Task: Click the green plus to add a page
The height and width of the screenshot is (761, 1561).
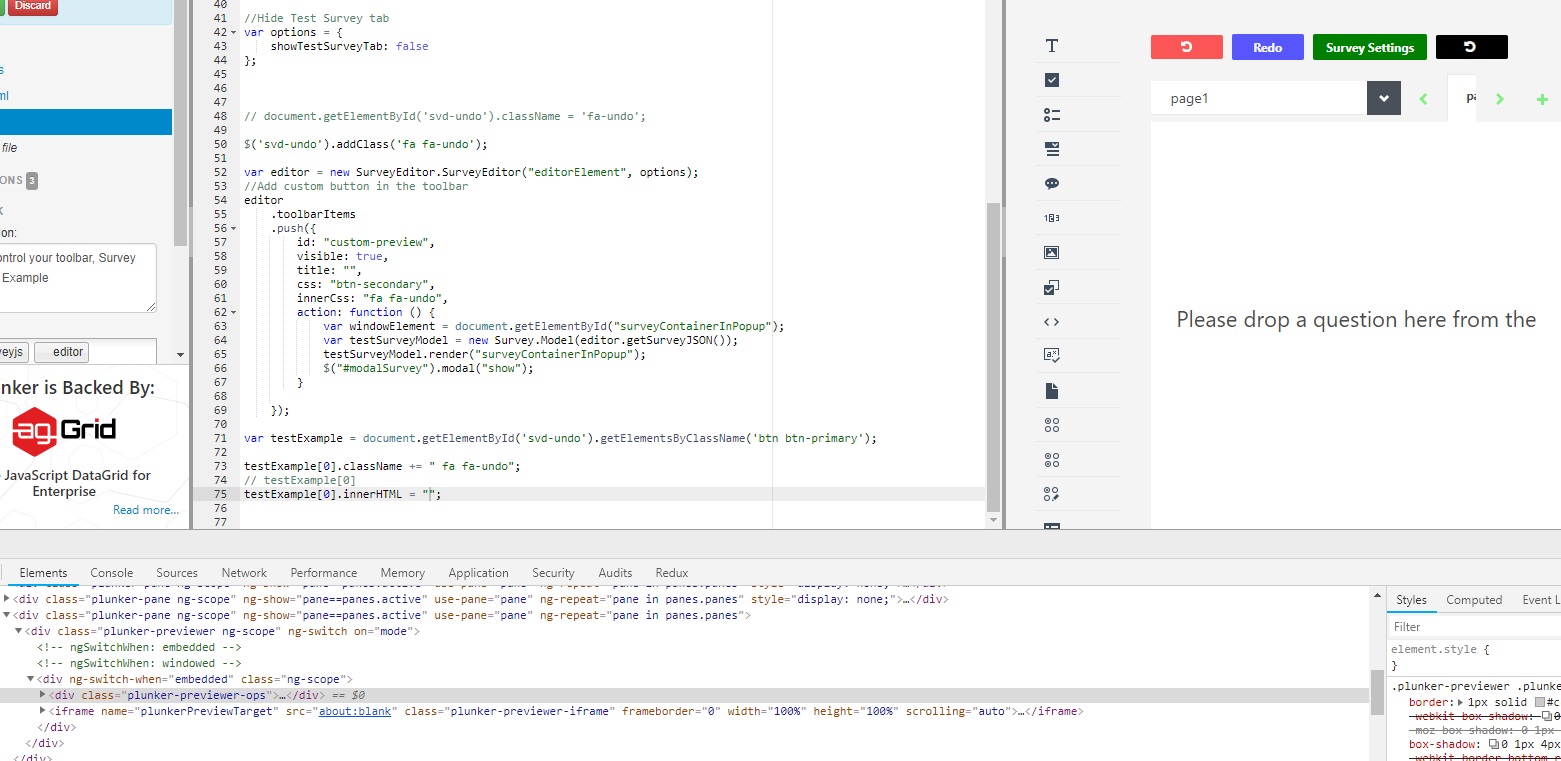Action: (x=1541, y=98)
